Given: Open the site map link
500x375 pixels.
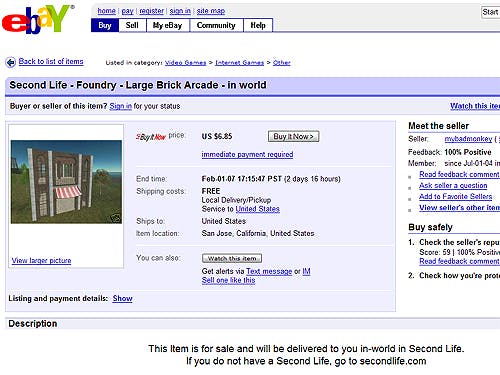Looking at the screenshot, I should click(211, 11).
